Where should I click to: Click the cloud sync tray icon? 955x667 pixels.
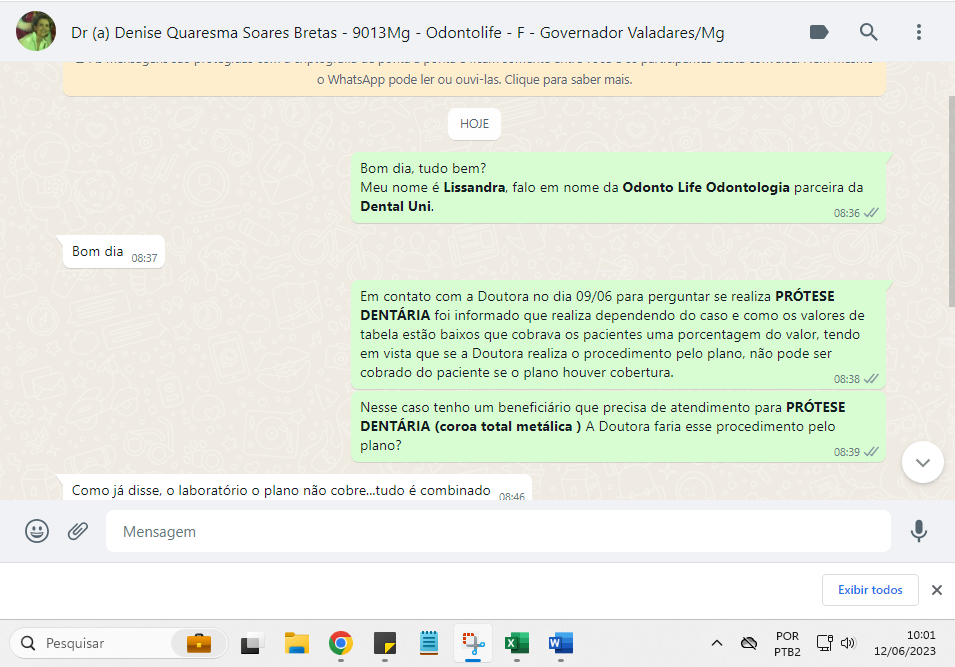point(749,643)
